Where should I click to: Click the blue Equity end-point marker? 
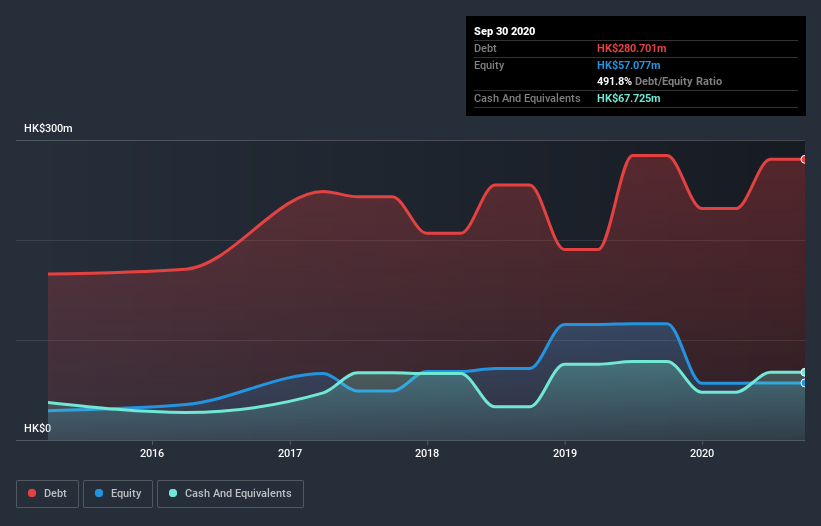[x=804, y=383]
